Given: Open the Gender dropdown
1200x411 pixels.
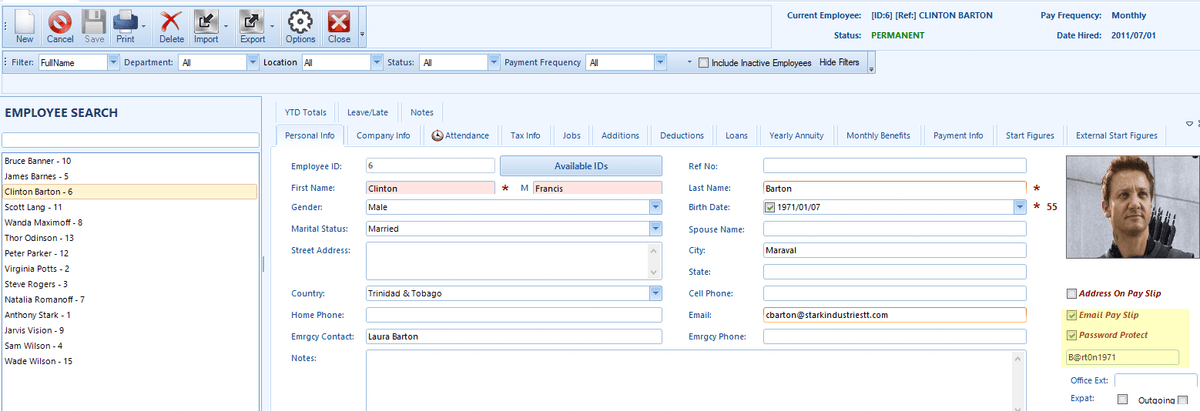Looking at the screenshot, I should coord(656,207).
